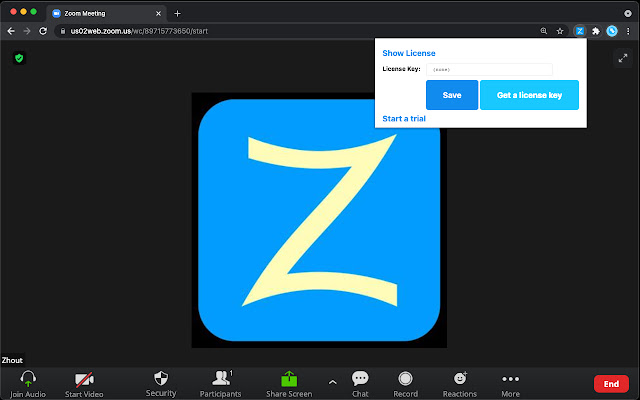Screen dimensions: 640x400
Task: Open the Security shield options
Action: click(161, 378)
